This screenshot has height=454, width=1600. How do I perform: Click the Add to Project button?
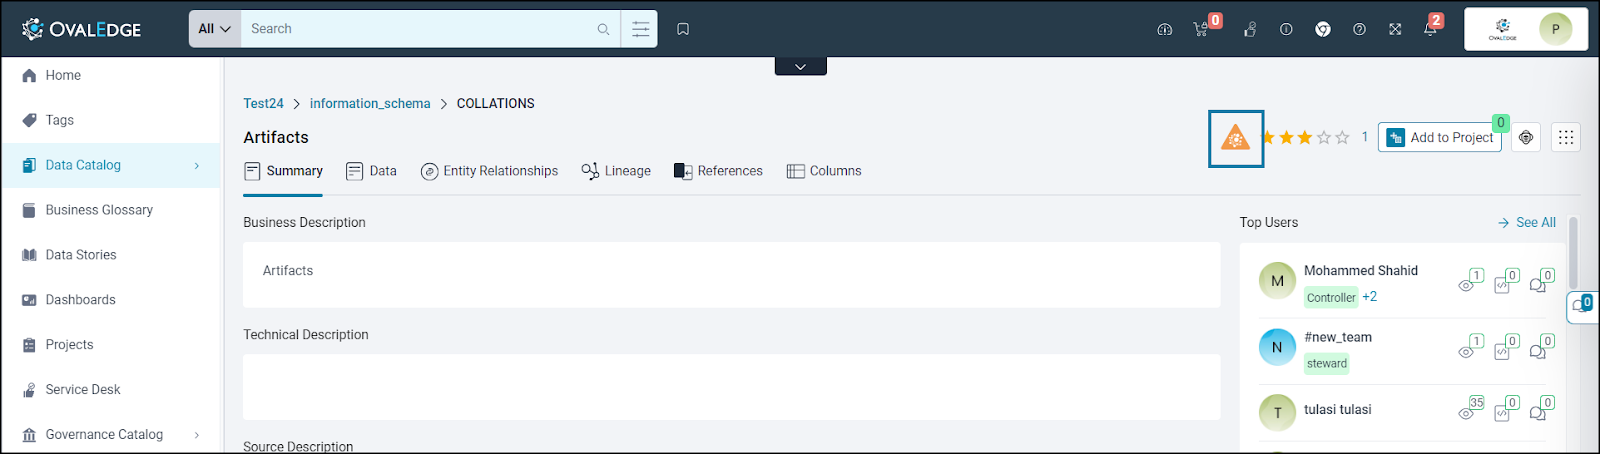click(1440, 138)
